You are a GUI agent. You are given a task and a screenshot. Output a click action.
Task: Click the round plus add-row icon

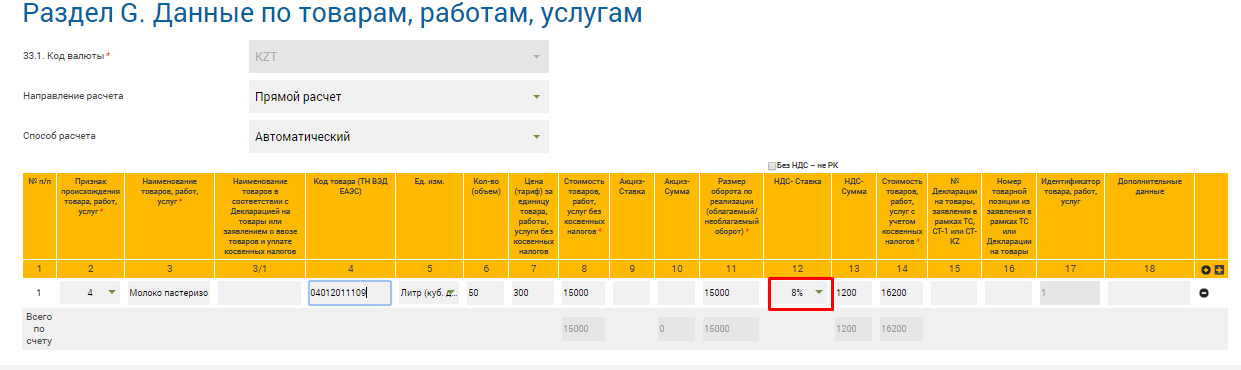pos(1205,271)
